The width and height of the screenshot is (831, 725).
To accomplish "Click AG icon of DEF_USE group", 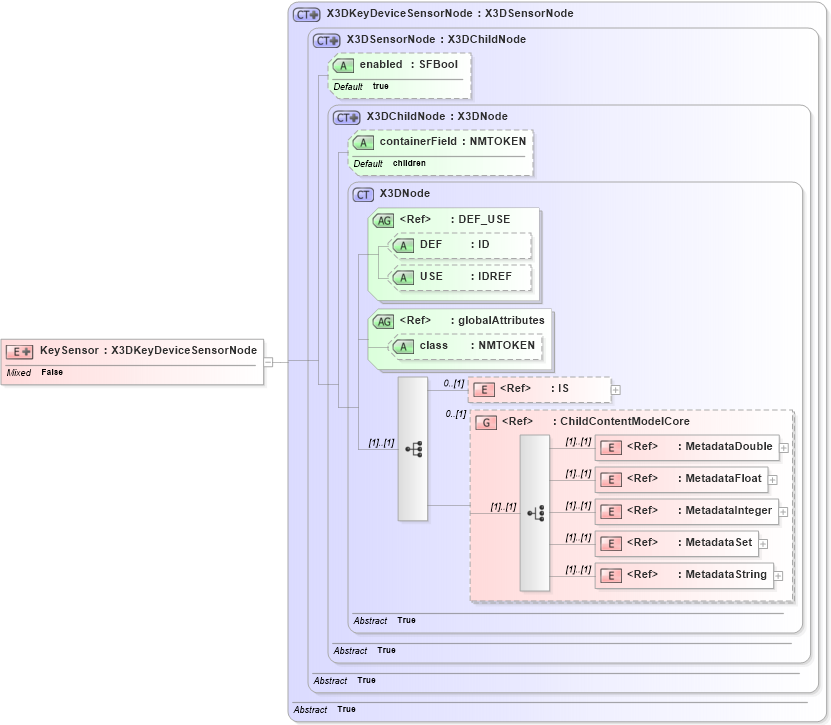I will tap(384, 220).
